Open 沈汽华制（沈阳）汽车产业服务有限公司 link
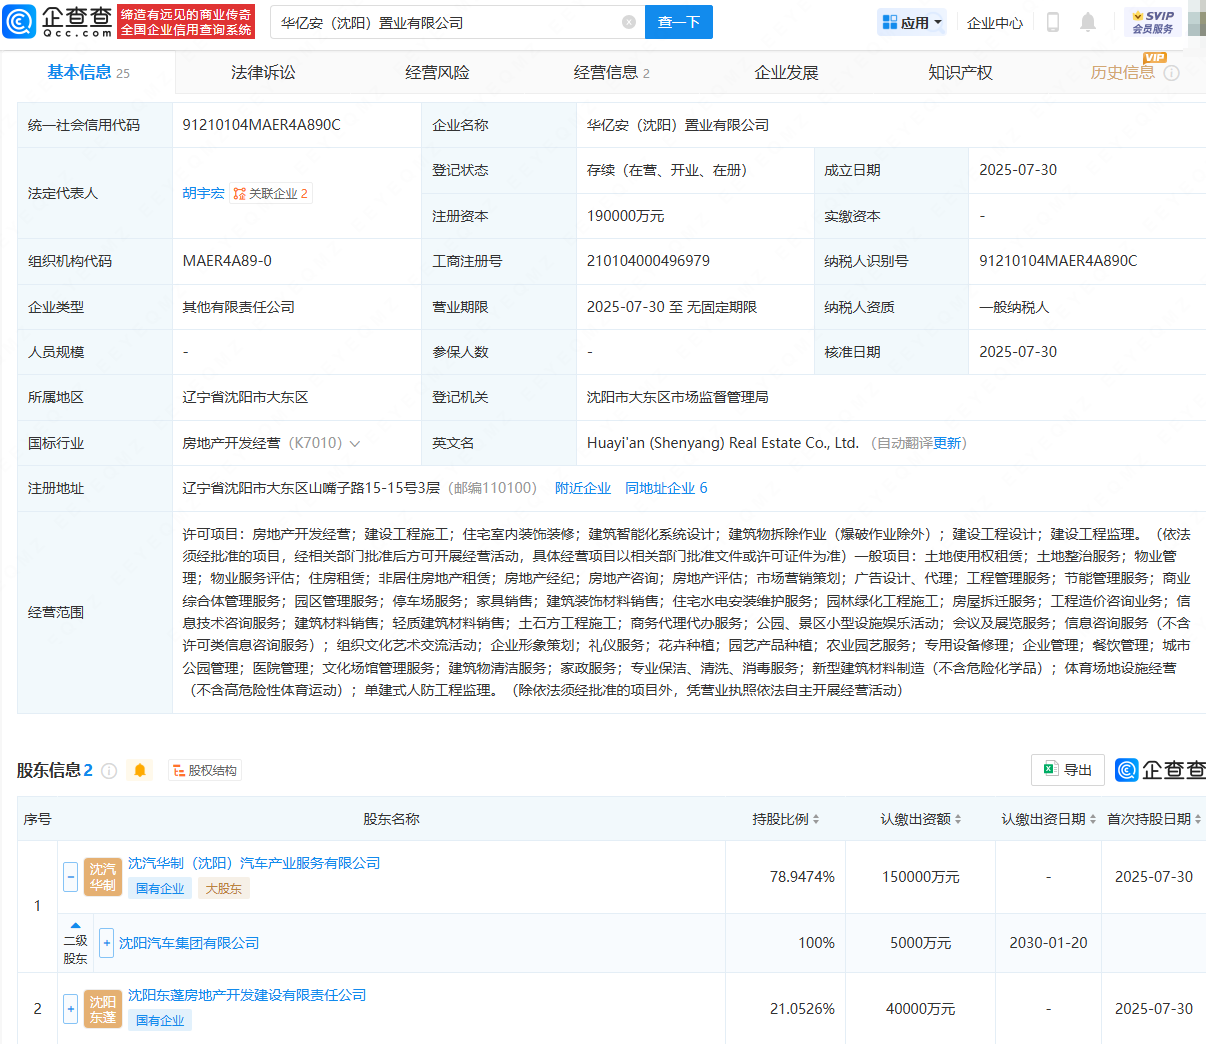This screenshot has height=1044, width=1206. click(x=254, y=863)
